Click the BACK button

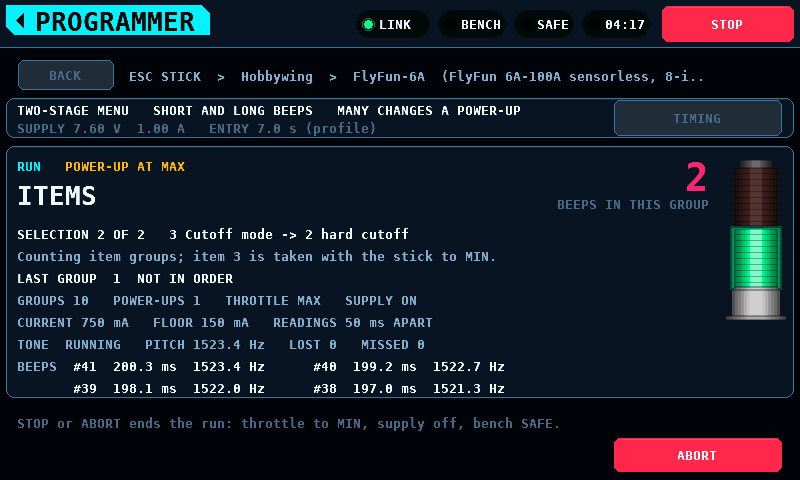click(x=66, y=75)
